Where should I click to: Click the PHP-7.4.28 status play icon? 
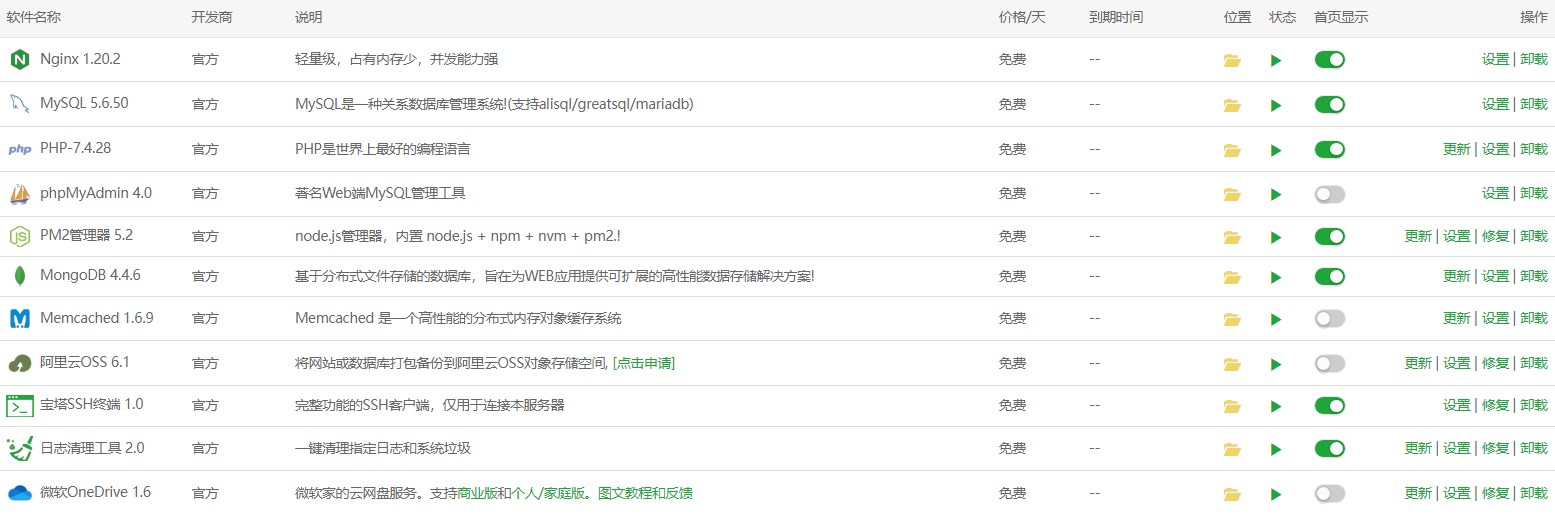pos(1276,150)
